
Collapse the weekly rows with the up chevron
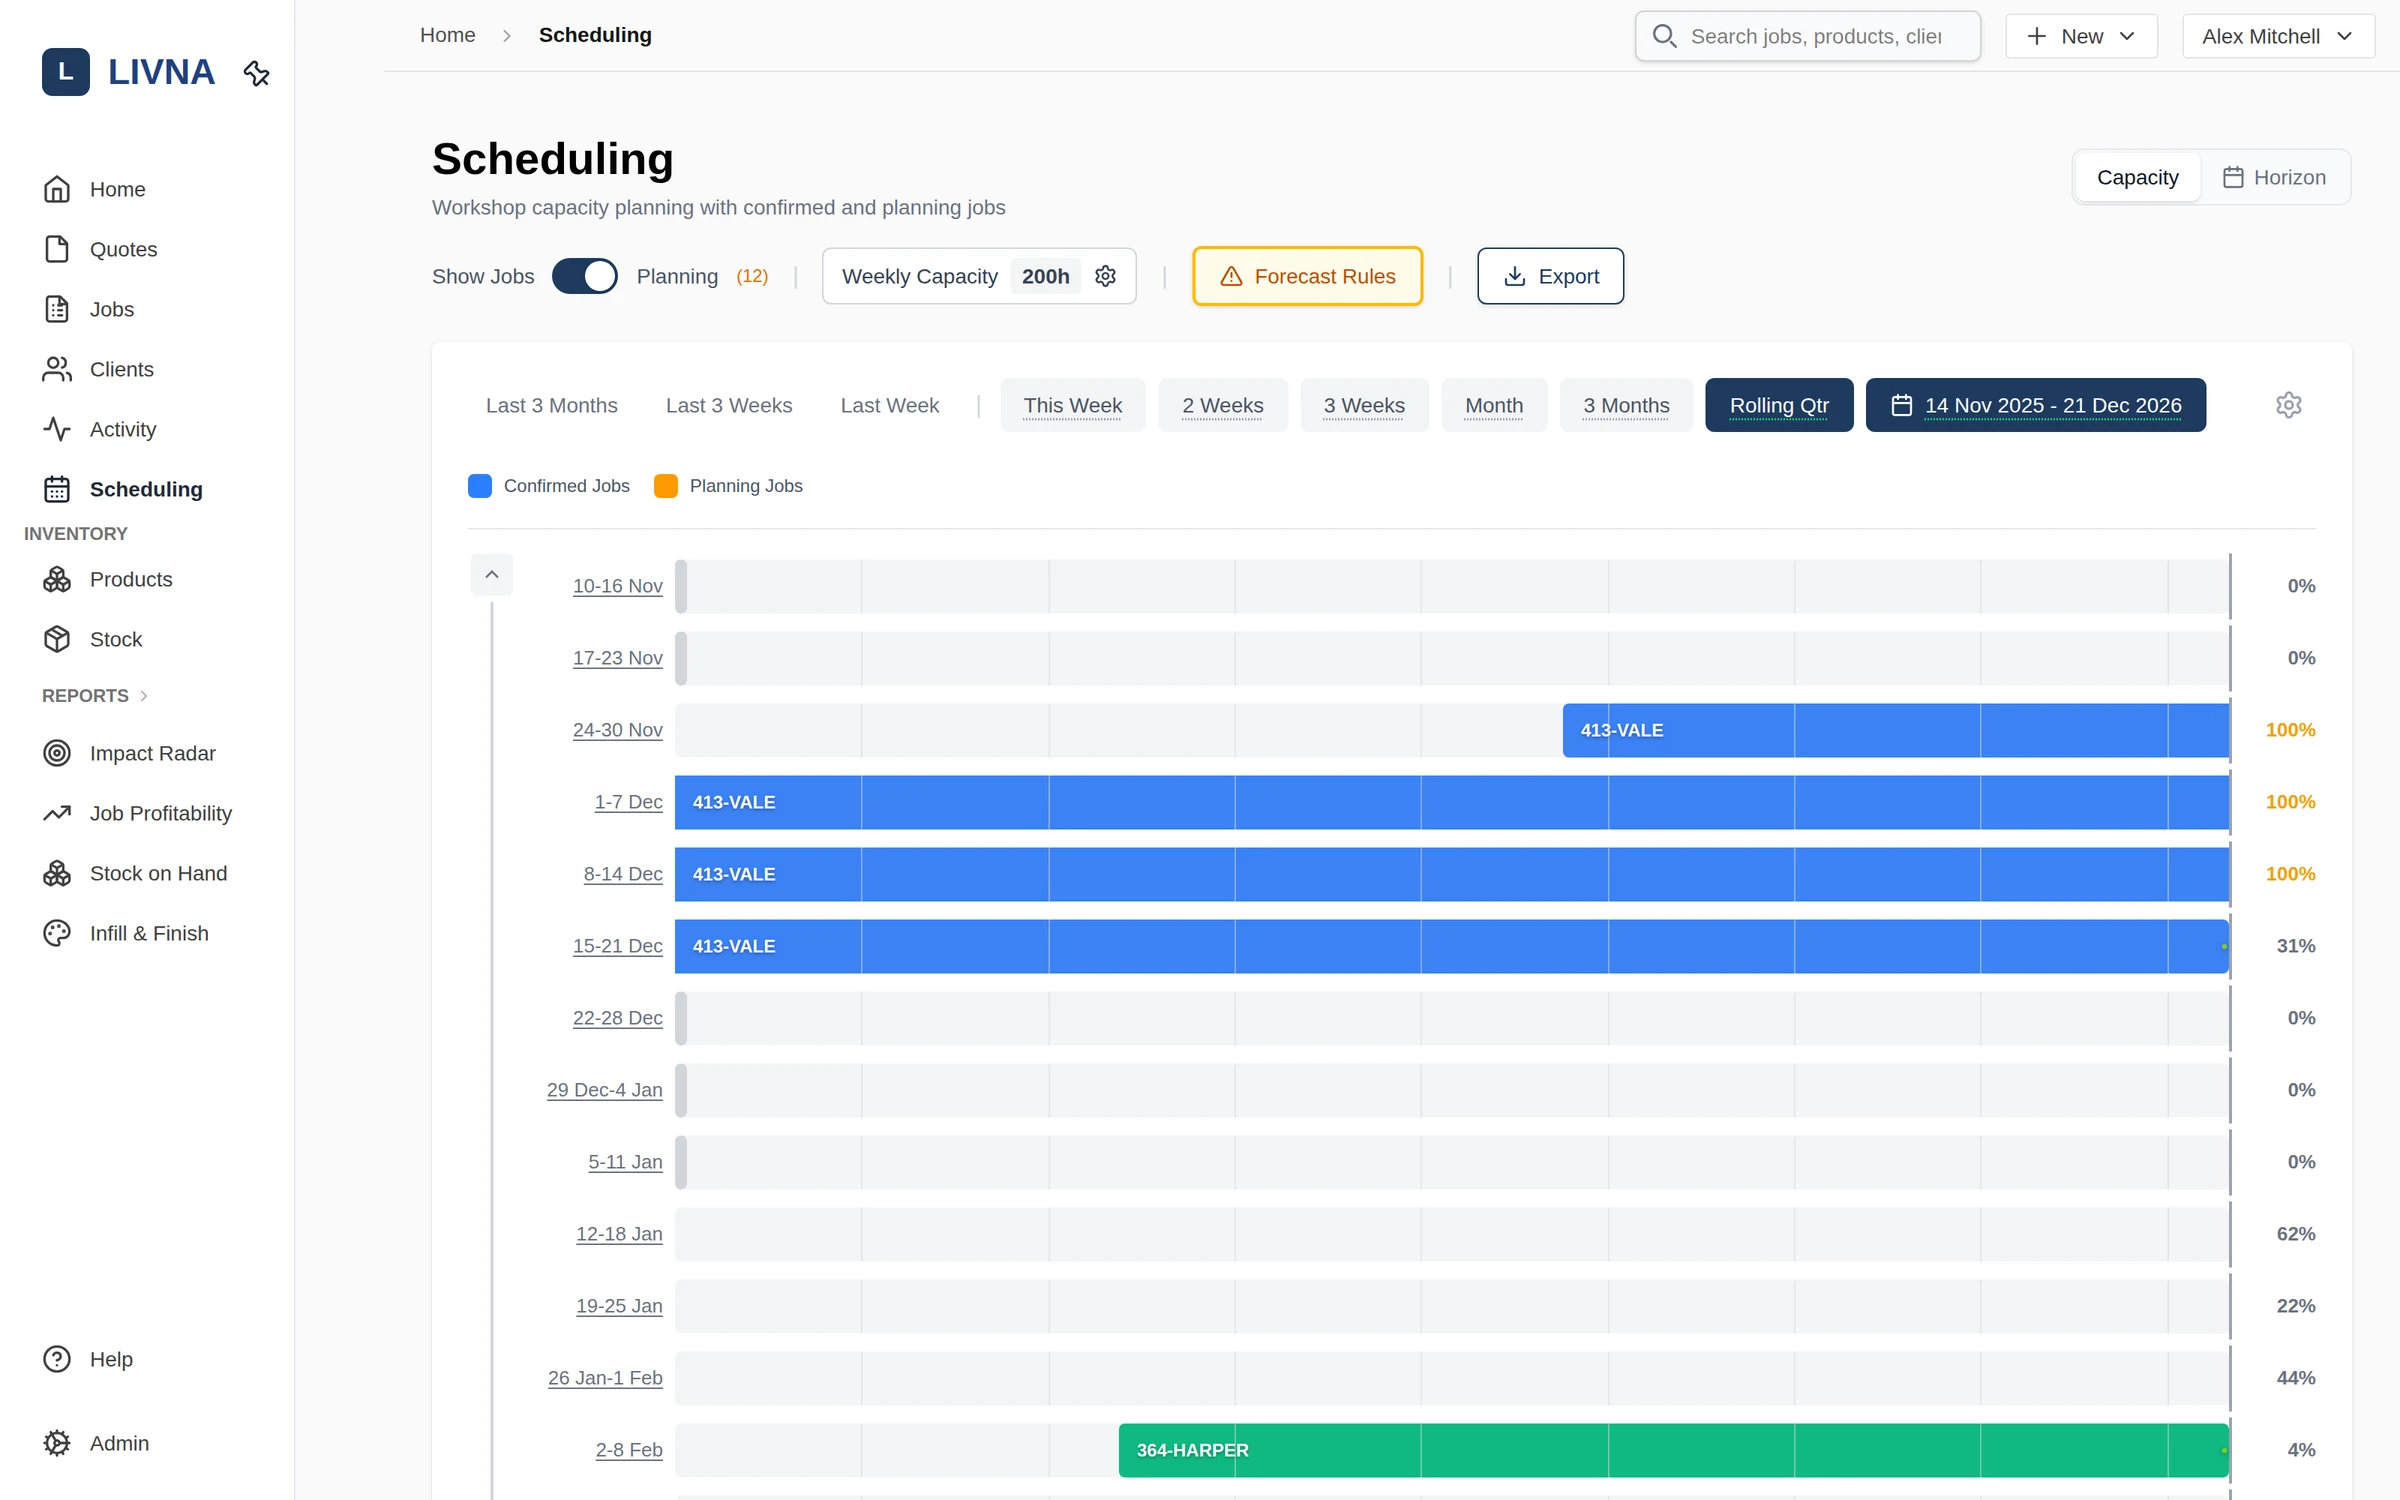[492, 575]
